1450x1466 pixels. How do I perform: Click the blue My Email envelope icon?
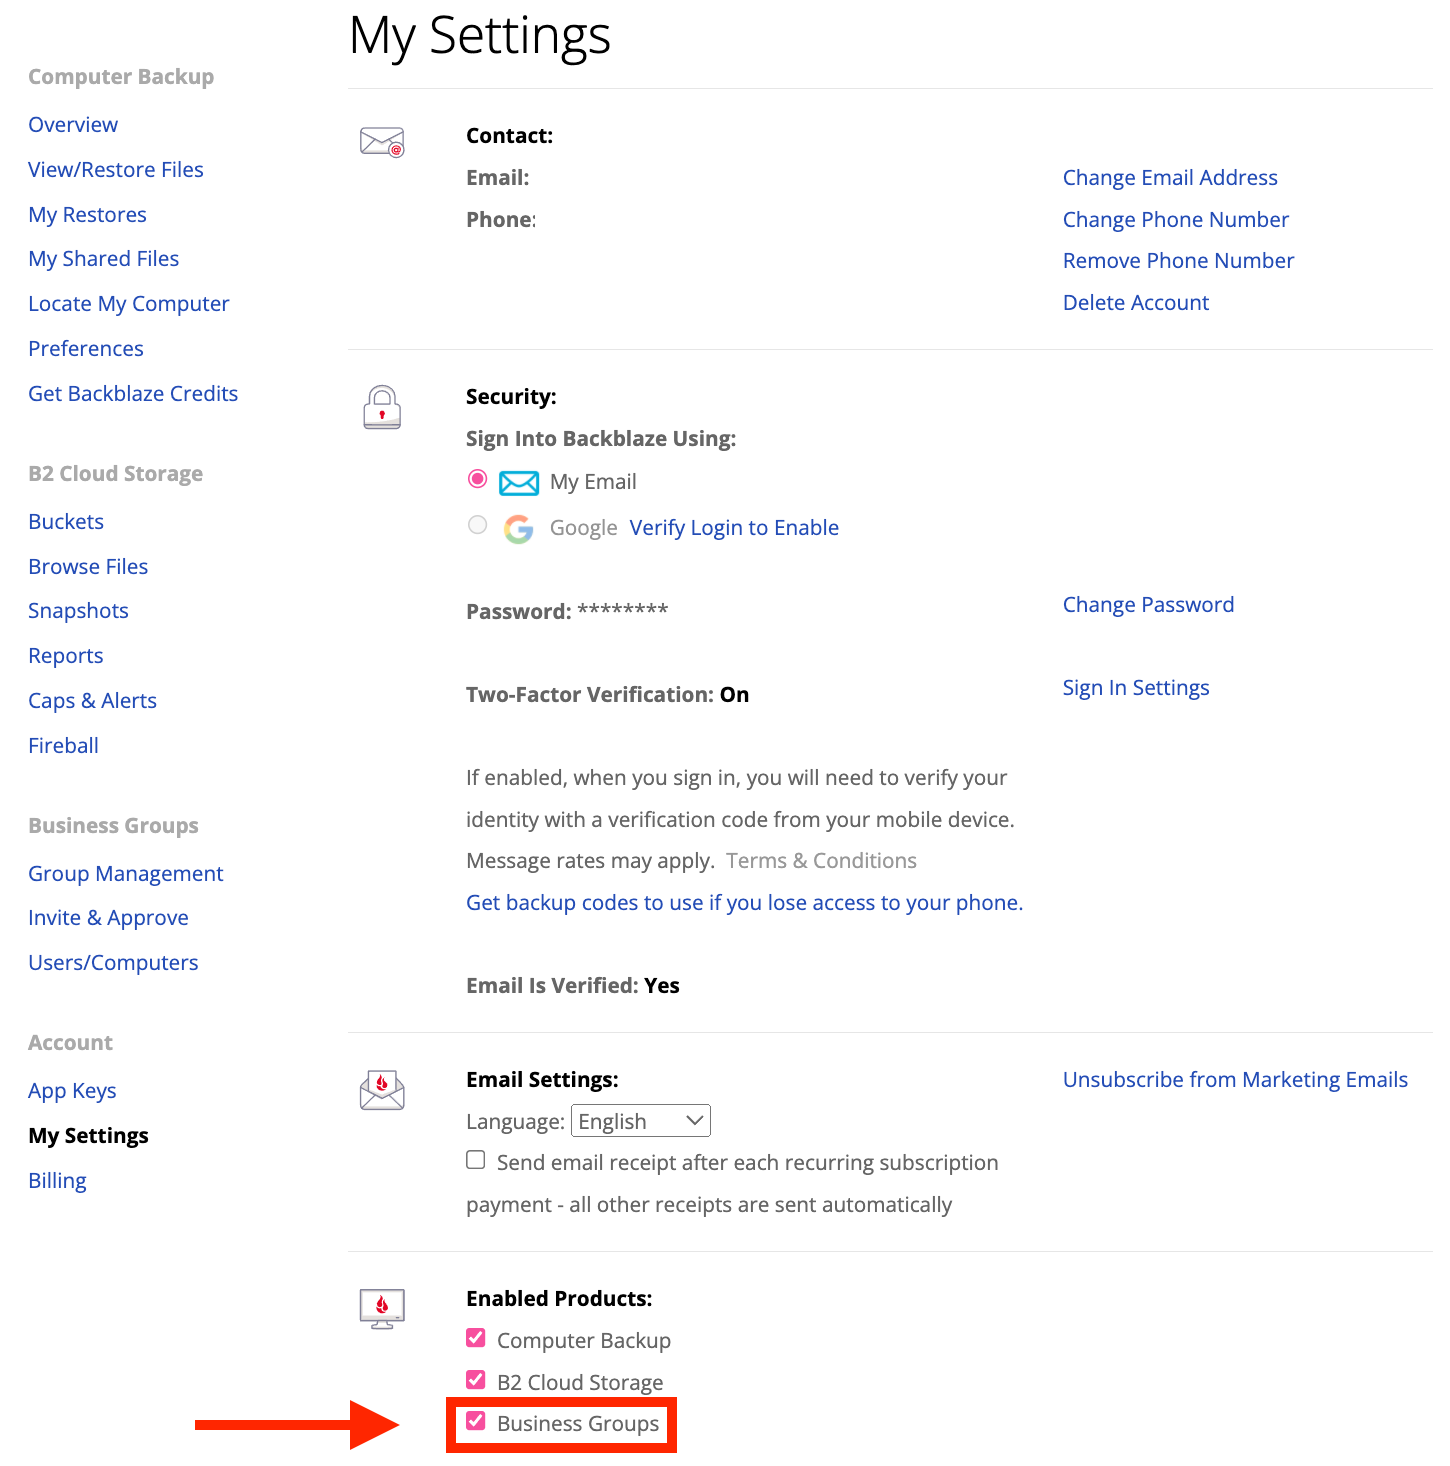(519, 483)
